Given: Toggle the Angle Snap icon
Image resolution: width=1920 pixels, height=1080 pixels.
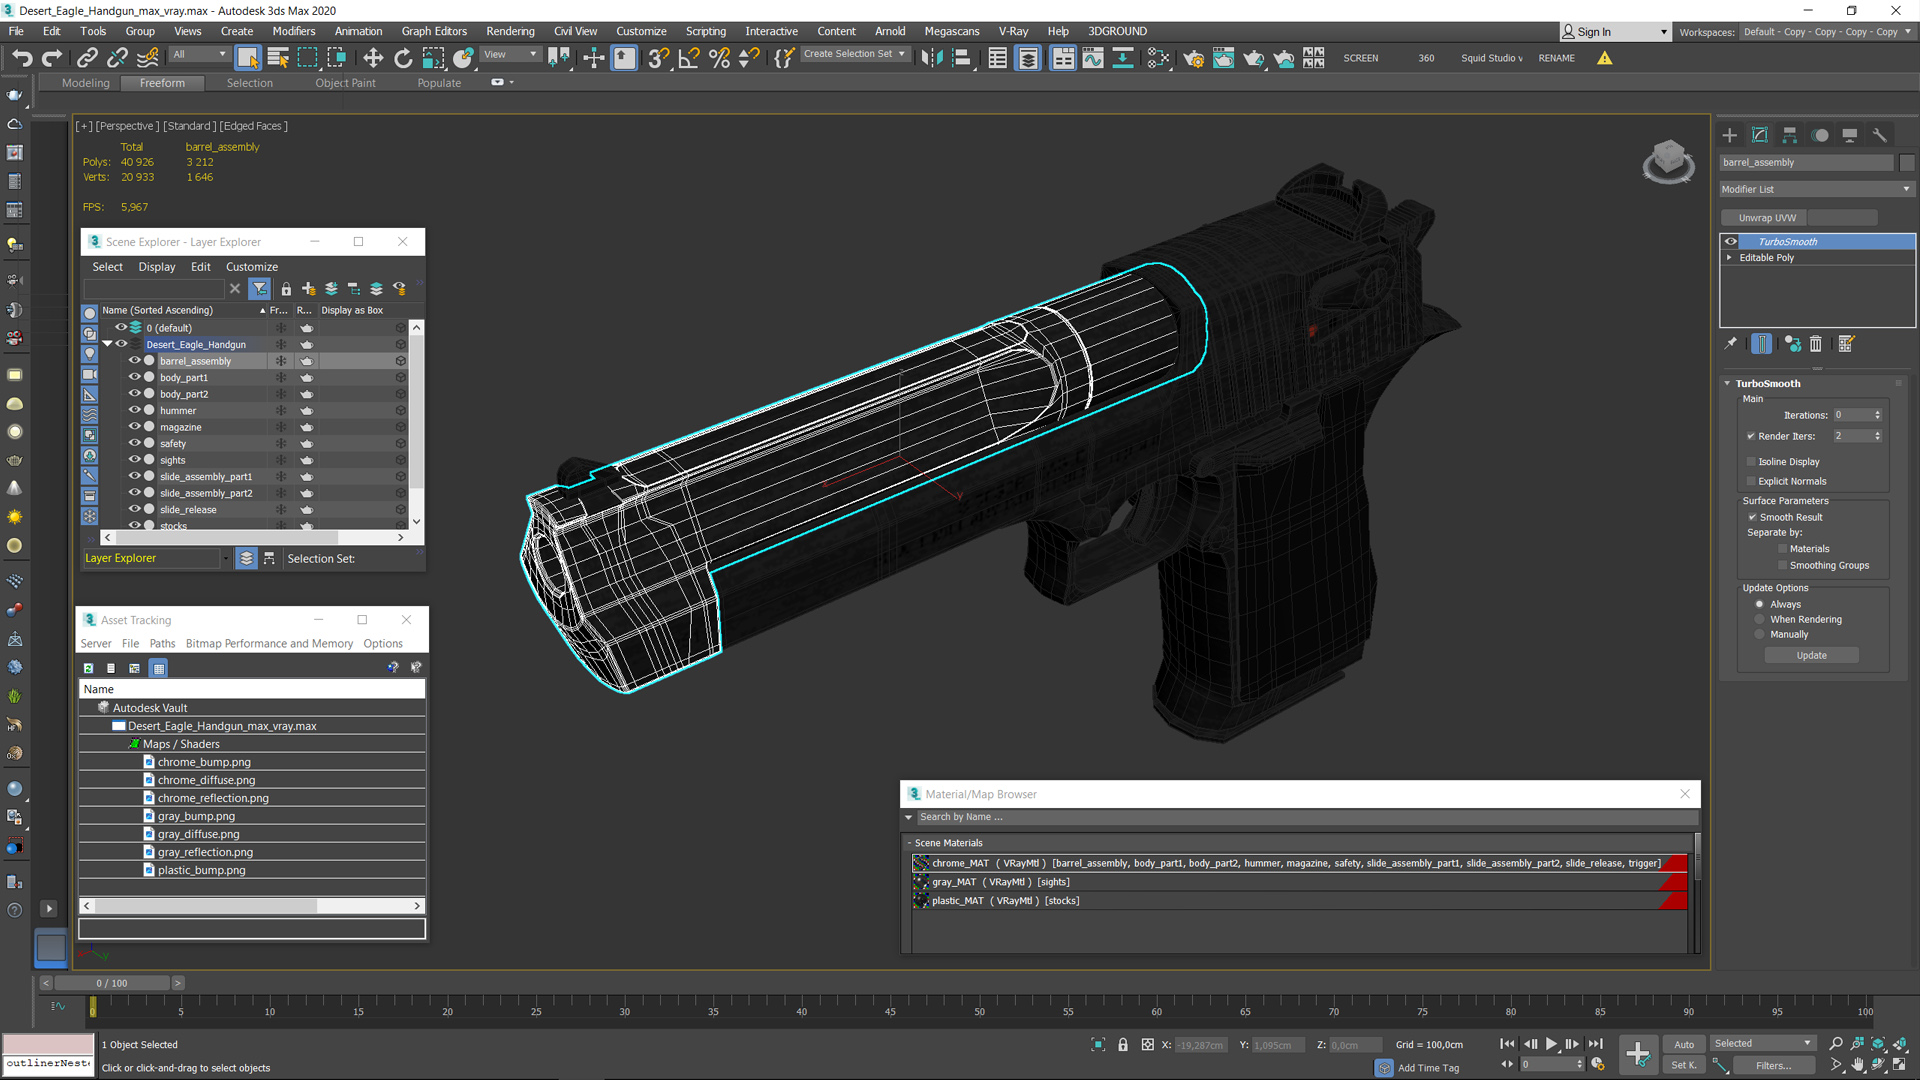Looking at the screenshot, I should click(689, 58).
